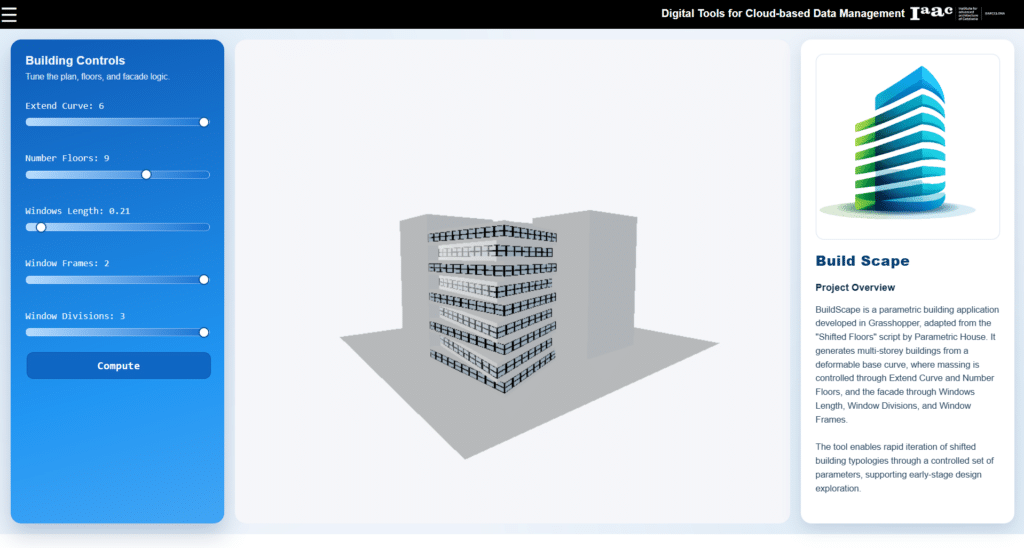Click the Project Overview subheading
Viewport: 1024px width, 548px height.
pos(855,288)
